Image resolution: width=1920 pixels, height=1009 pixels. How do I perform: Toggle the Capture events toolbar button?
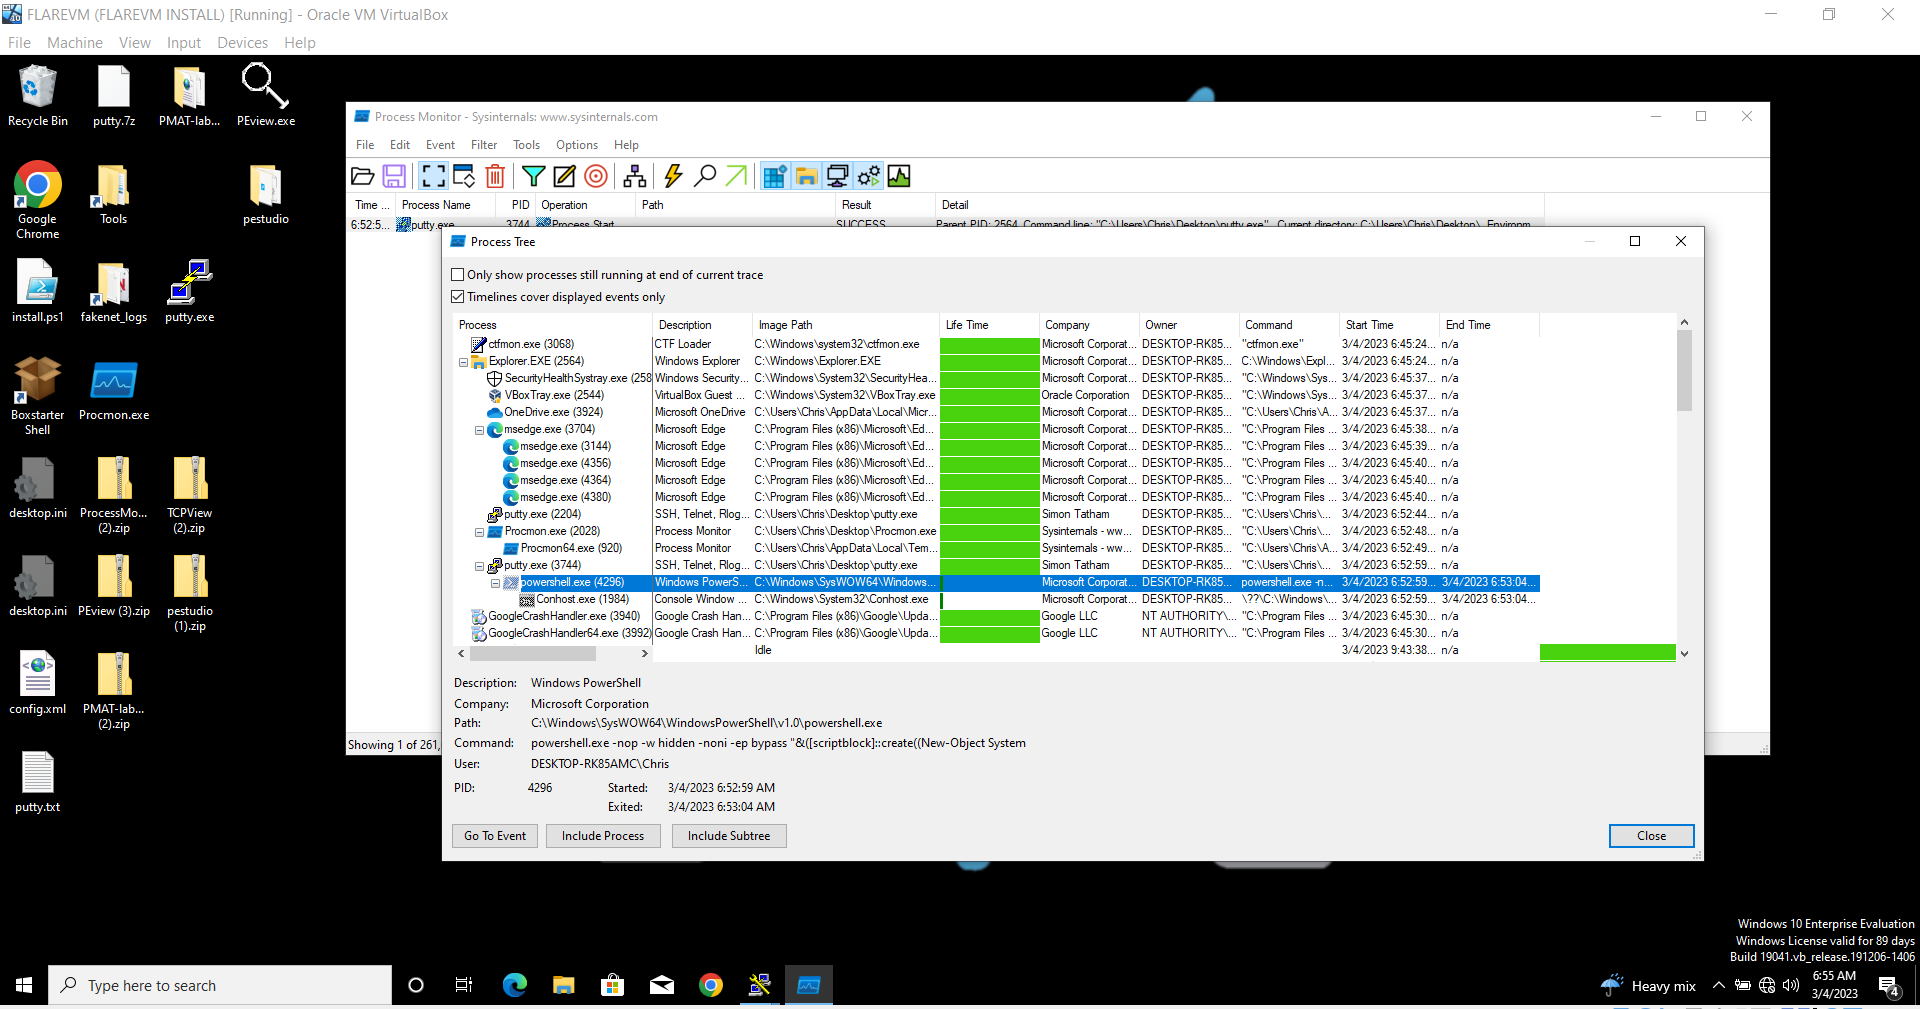433,177
